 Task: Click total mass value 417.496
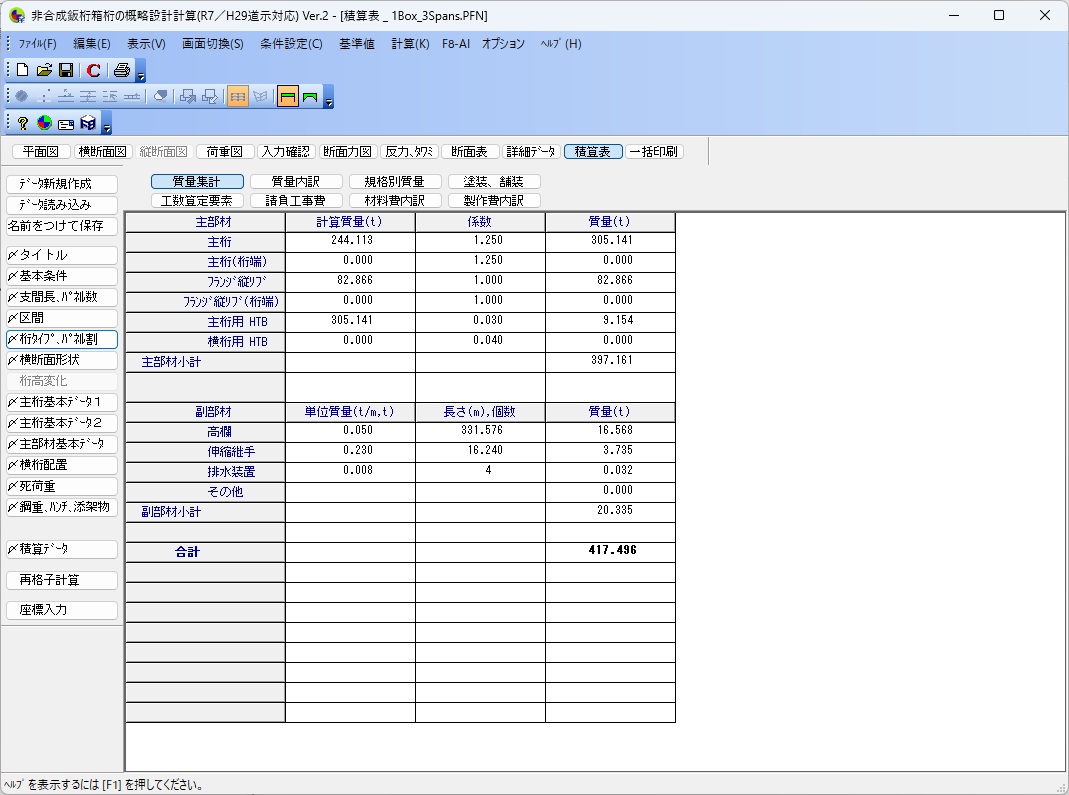[x=612, y=550]
